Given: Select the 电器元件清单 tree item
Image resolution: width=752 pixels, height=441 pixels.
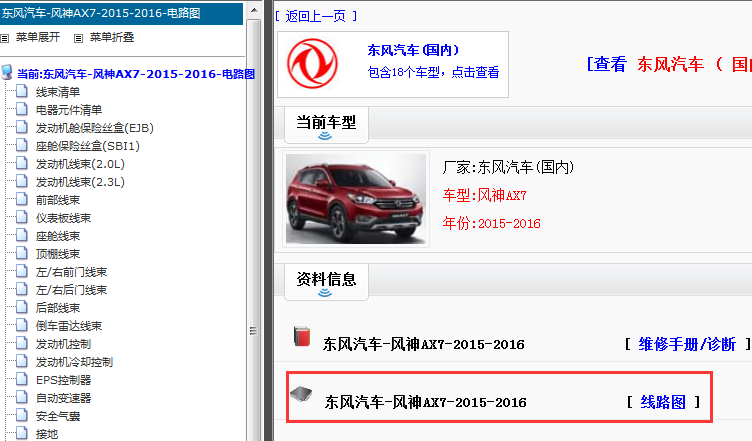Looking at the screenshot, I should (69, 110).
